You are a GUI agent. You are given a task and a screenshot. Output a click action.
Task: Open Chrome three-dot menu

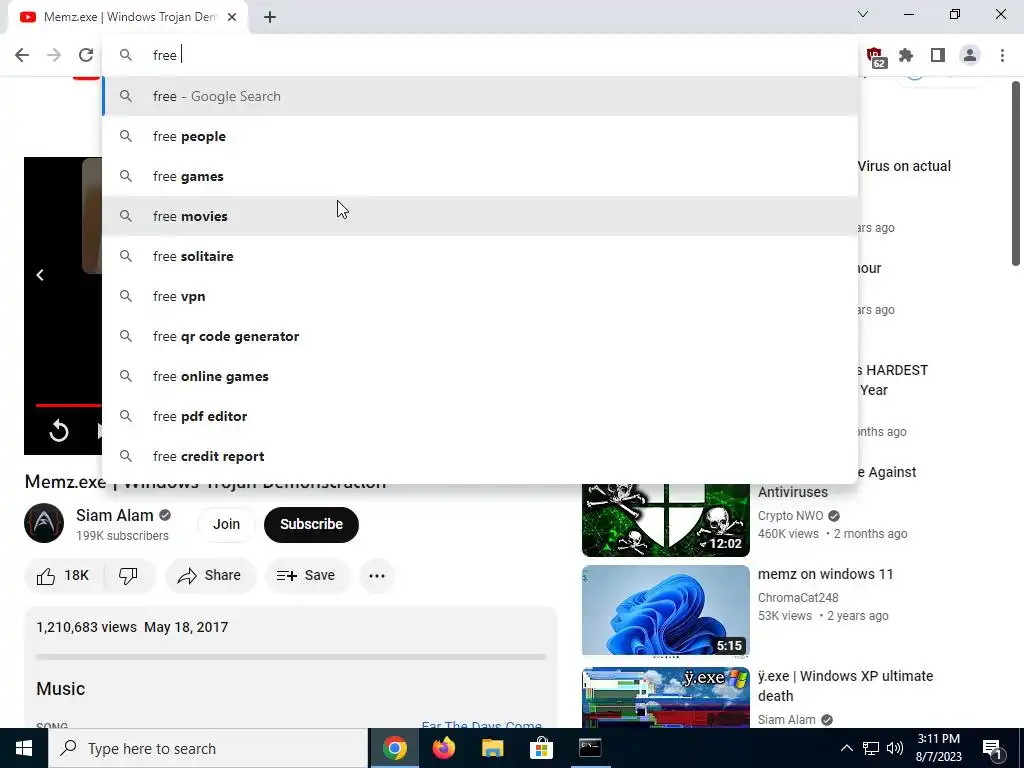tap(1002, 56)
